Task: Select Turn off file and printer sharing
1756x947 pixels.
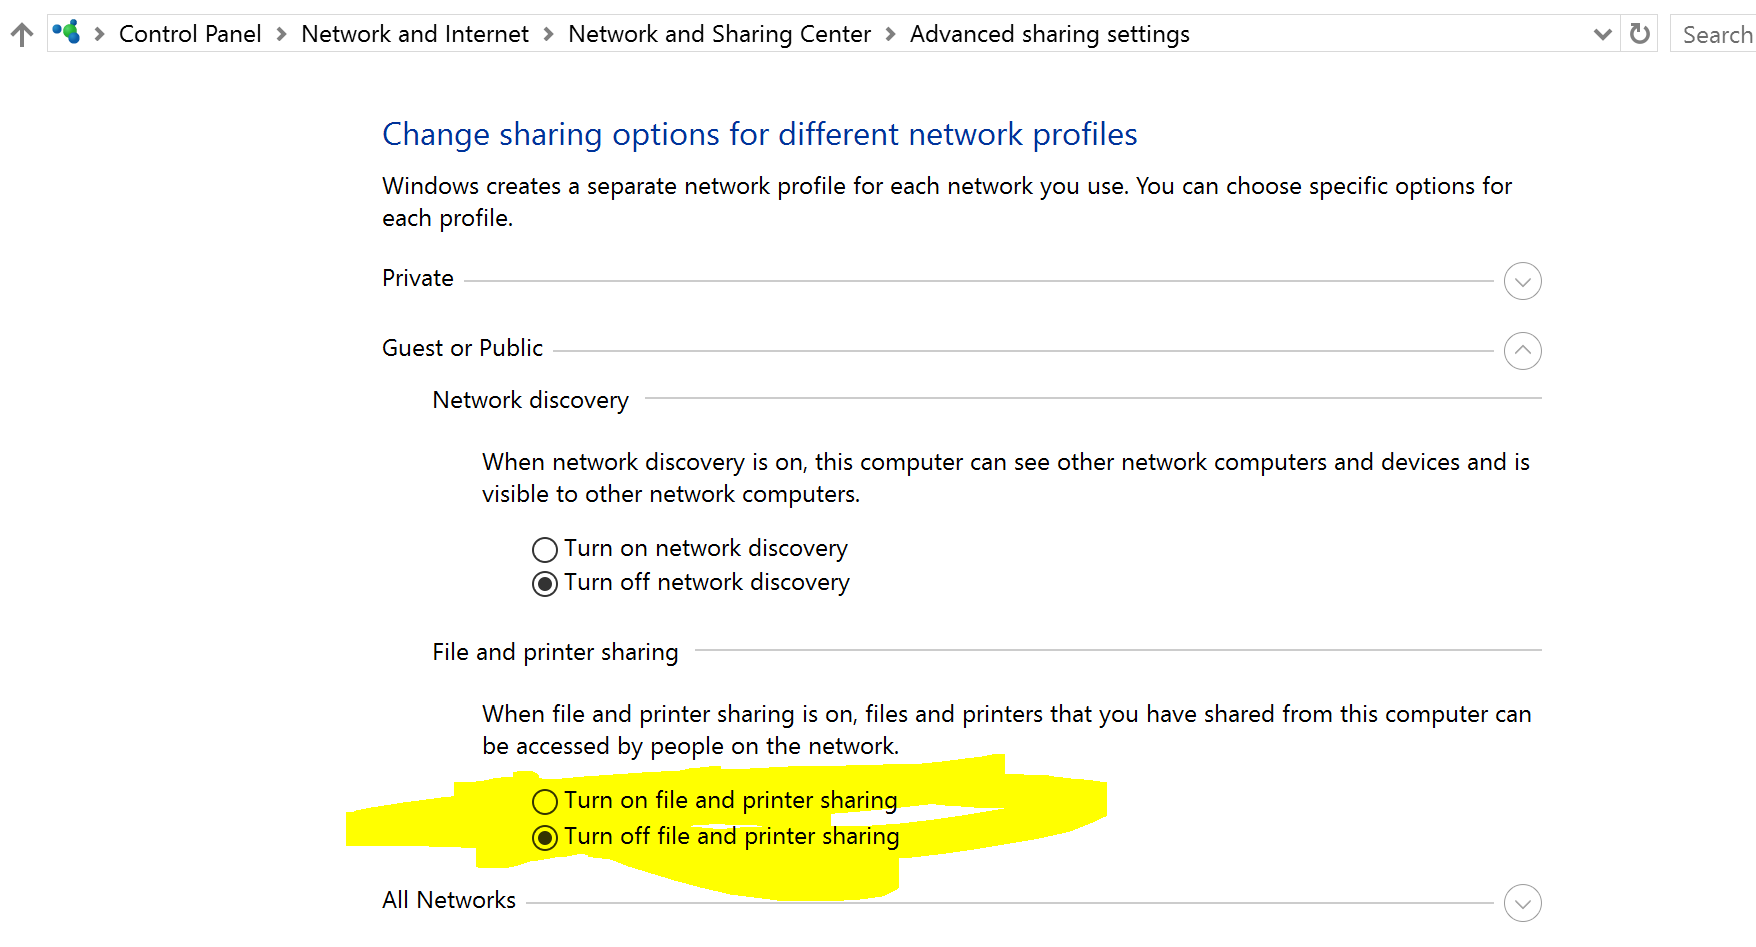Action: [545, 837]
